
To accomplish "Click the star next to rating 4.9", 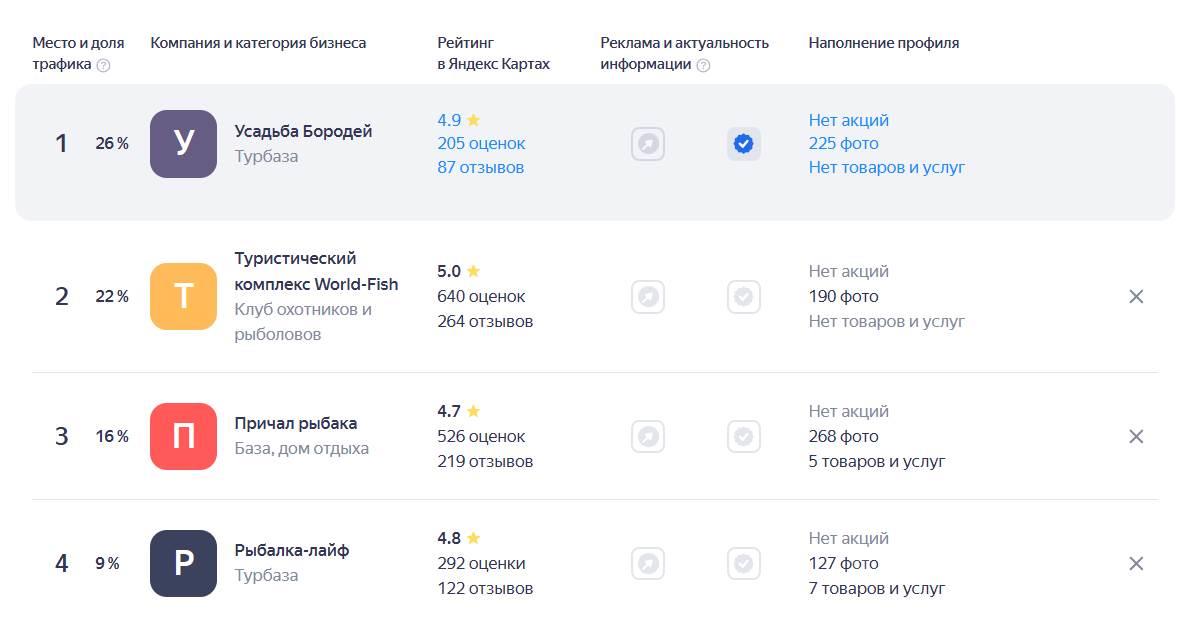I will 474,120.
